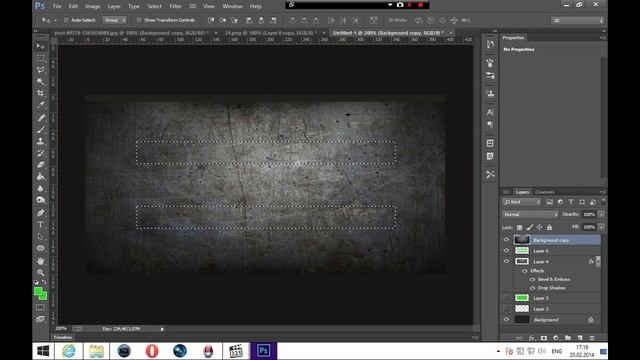This screenshot has height=360, width=640.
Task: Collapse Layer 4 effects arrow
Action: click(x=598, y=261)
